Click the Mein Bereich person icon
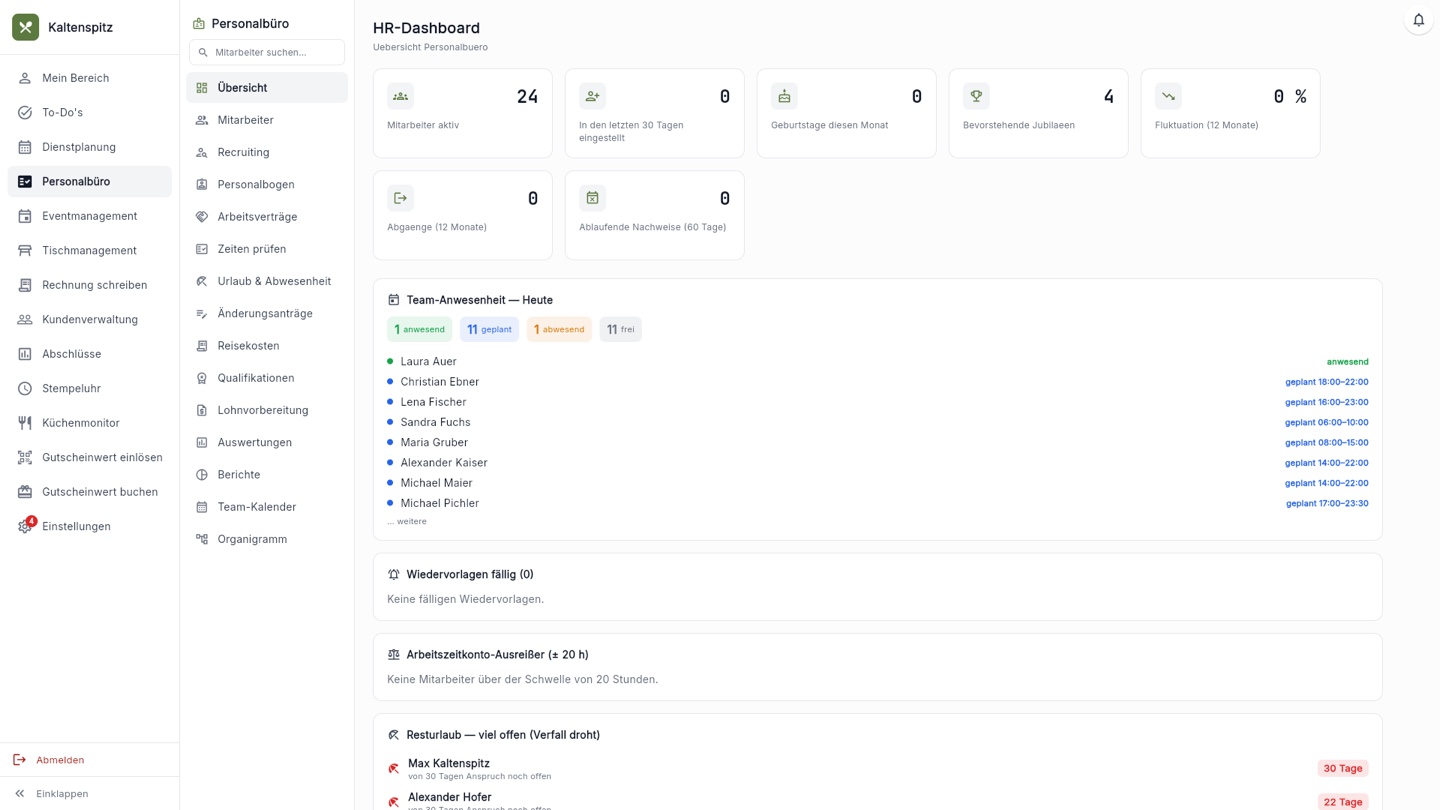This screenshot has width=1440, height=810. click(25, 78)
